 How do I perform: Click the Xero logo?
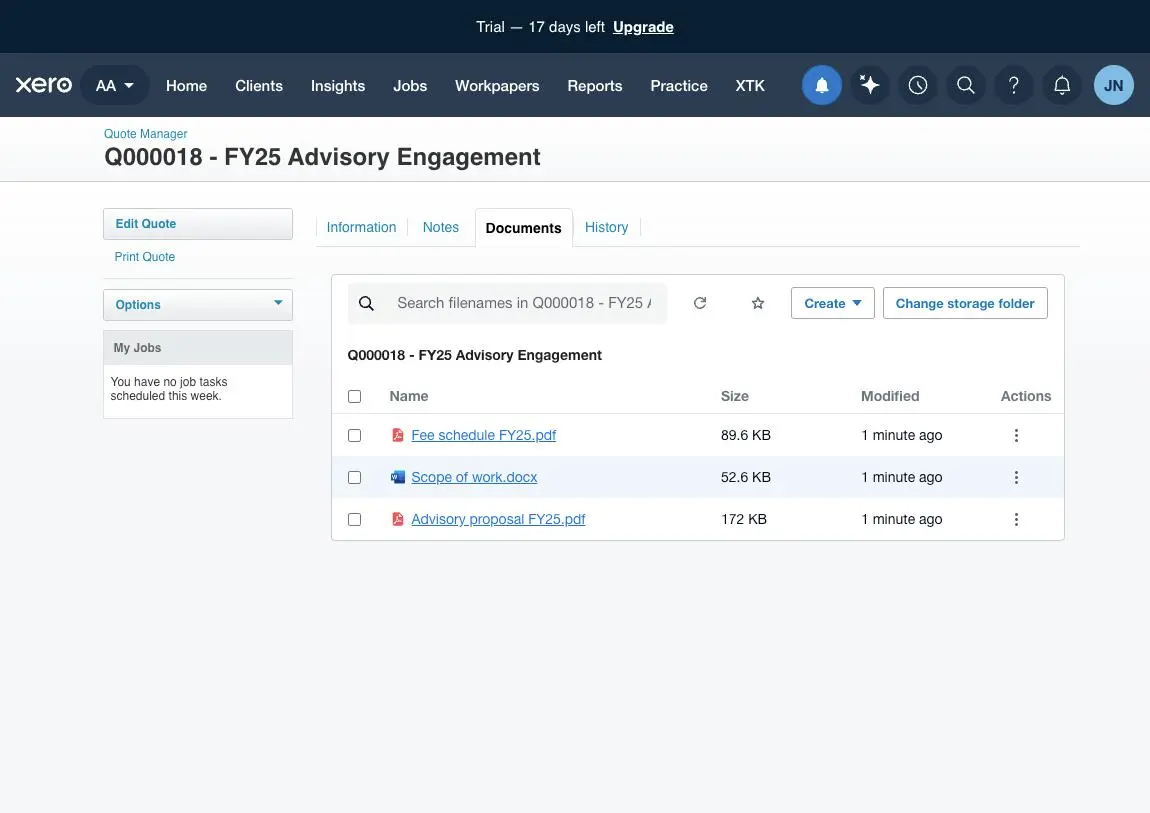44,85
